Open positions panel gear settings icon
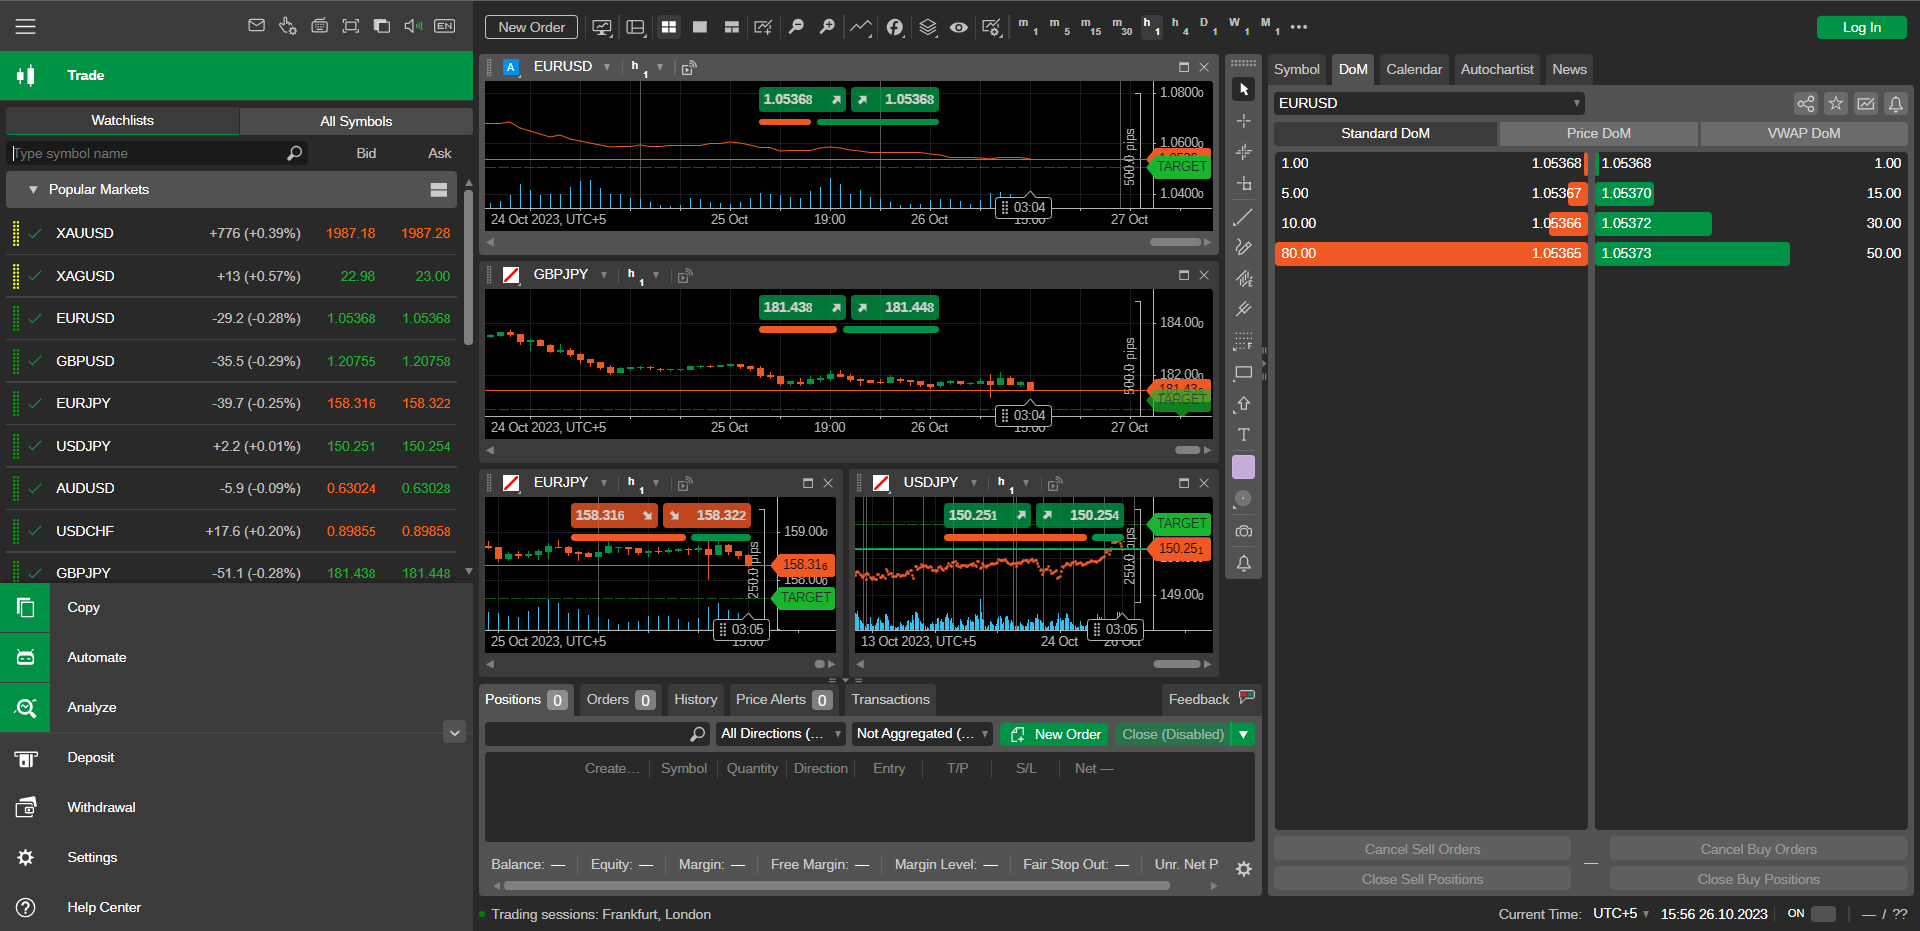This screenshot has height=931, width=1920. coord(1243,869)
